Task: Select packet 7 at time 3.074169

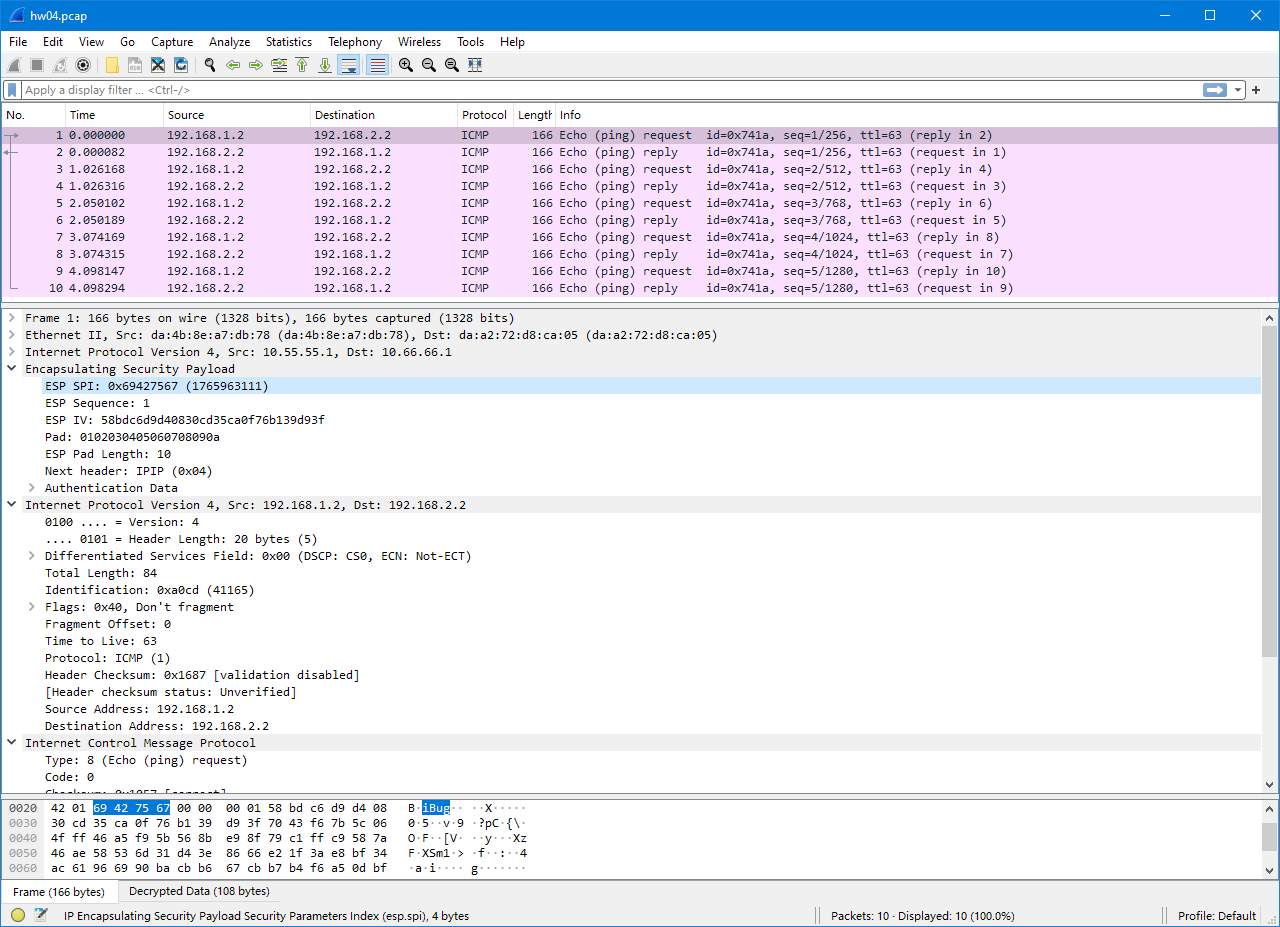Action: click(x=640, y=237)
